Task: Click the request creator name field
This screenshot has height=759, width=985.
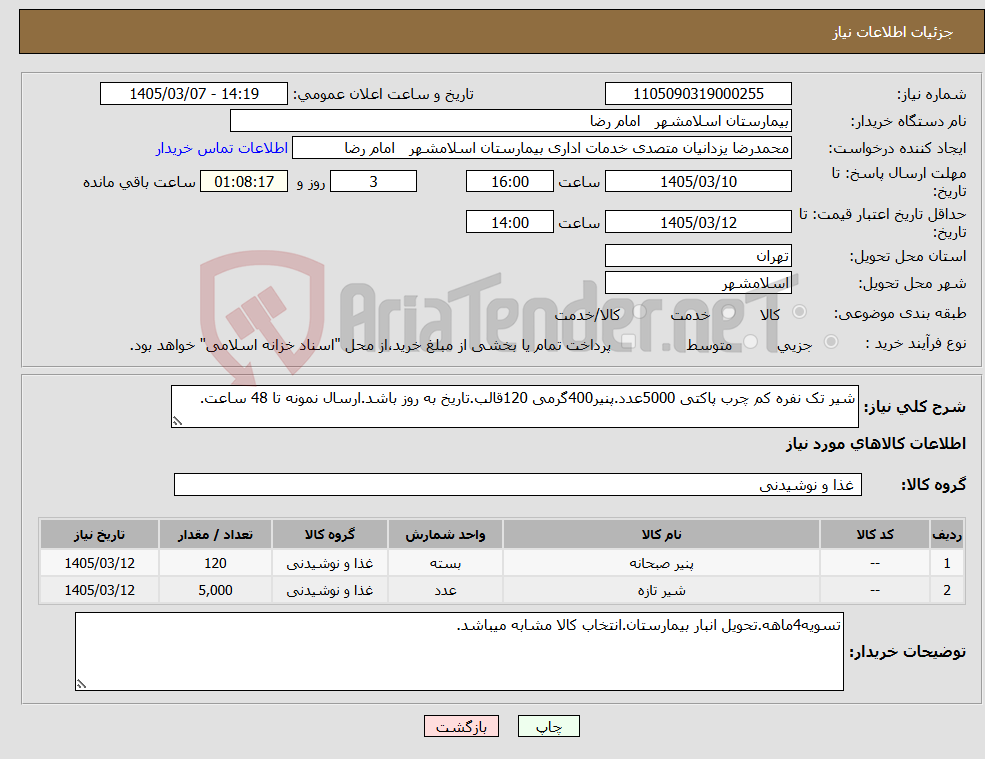Action: pyautogui.click(x=541, y=148)
